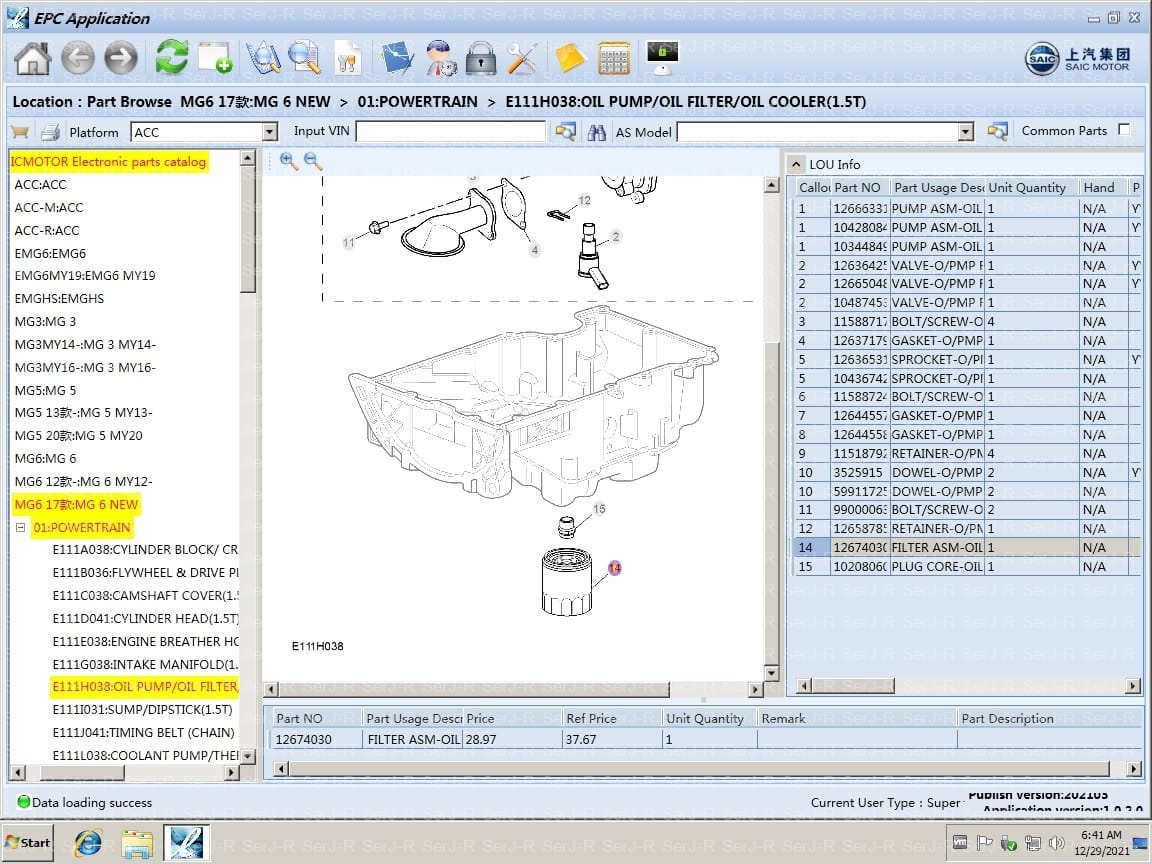The height and width of the screenshot is (864, 1152).
Task: Open the new window plus icon
Action: pyautogui.click(x=215, y=58)
